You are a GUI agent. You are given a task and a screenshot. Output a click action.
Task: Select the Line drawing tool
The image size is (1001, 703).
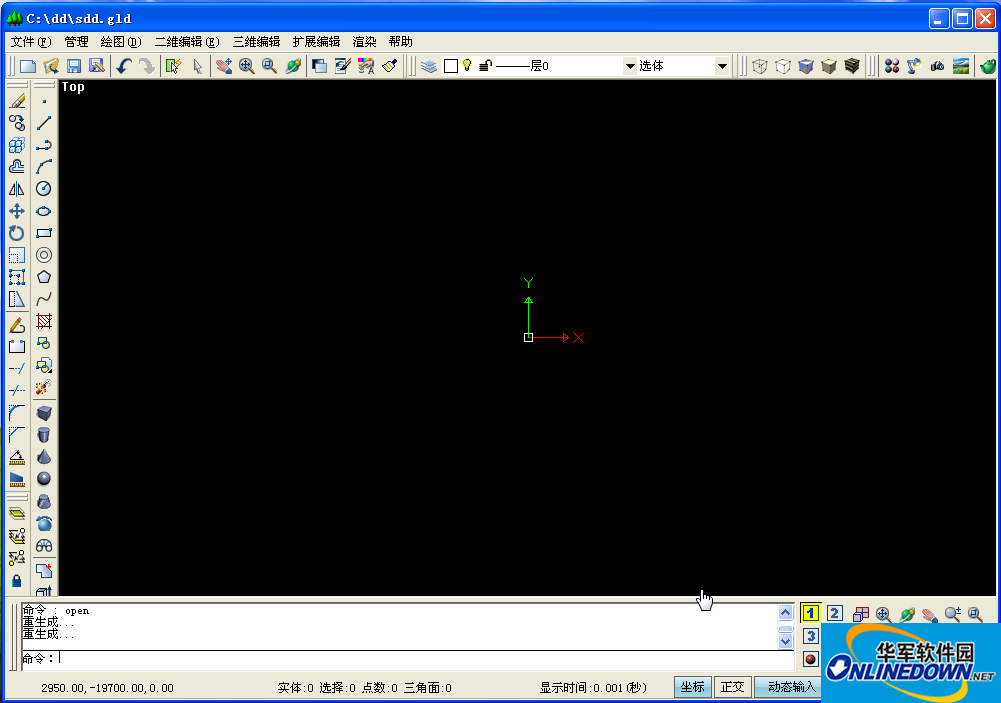click(x=44, y=123)
